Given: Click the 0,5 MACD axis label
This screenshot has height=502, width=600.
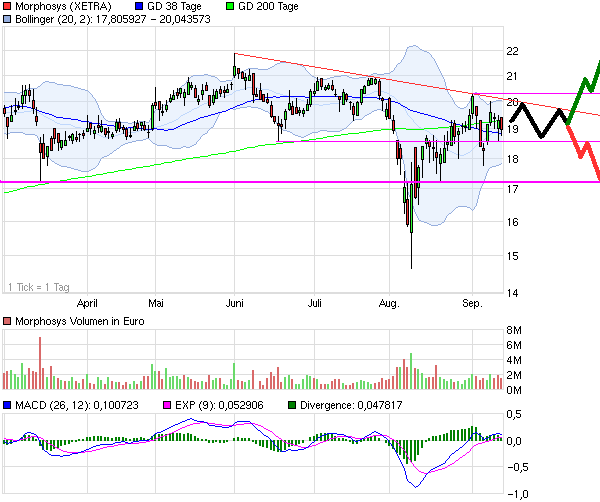Looking at the screenshot, I should tap(514, 414).
